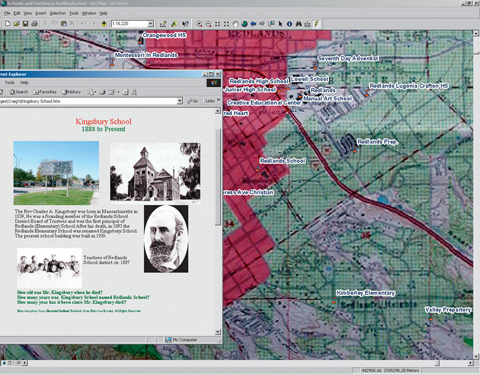Click the browser address input field

(88, 101)
